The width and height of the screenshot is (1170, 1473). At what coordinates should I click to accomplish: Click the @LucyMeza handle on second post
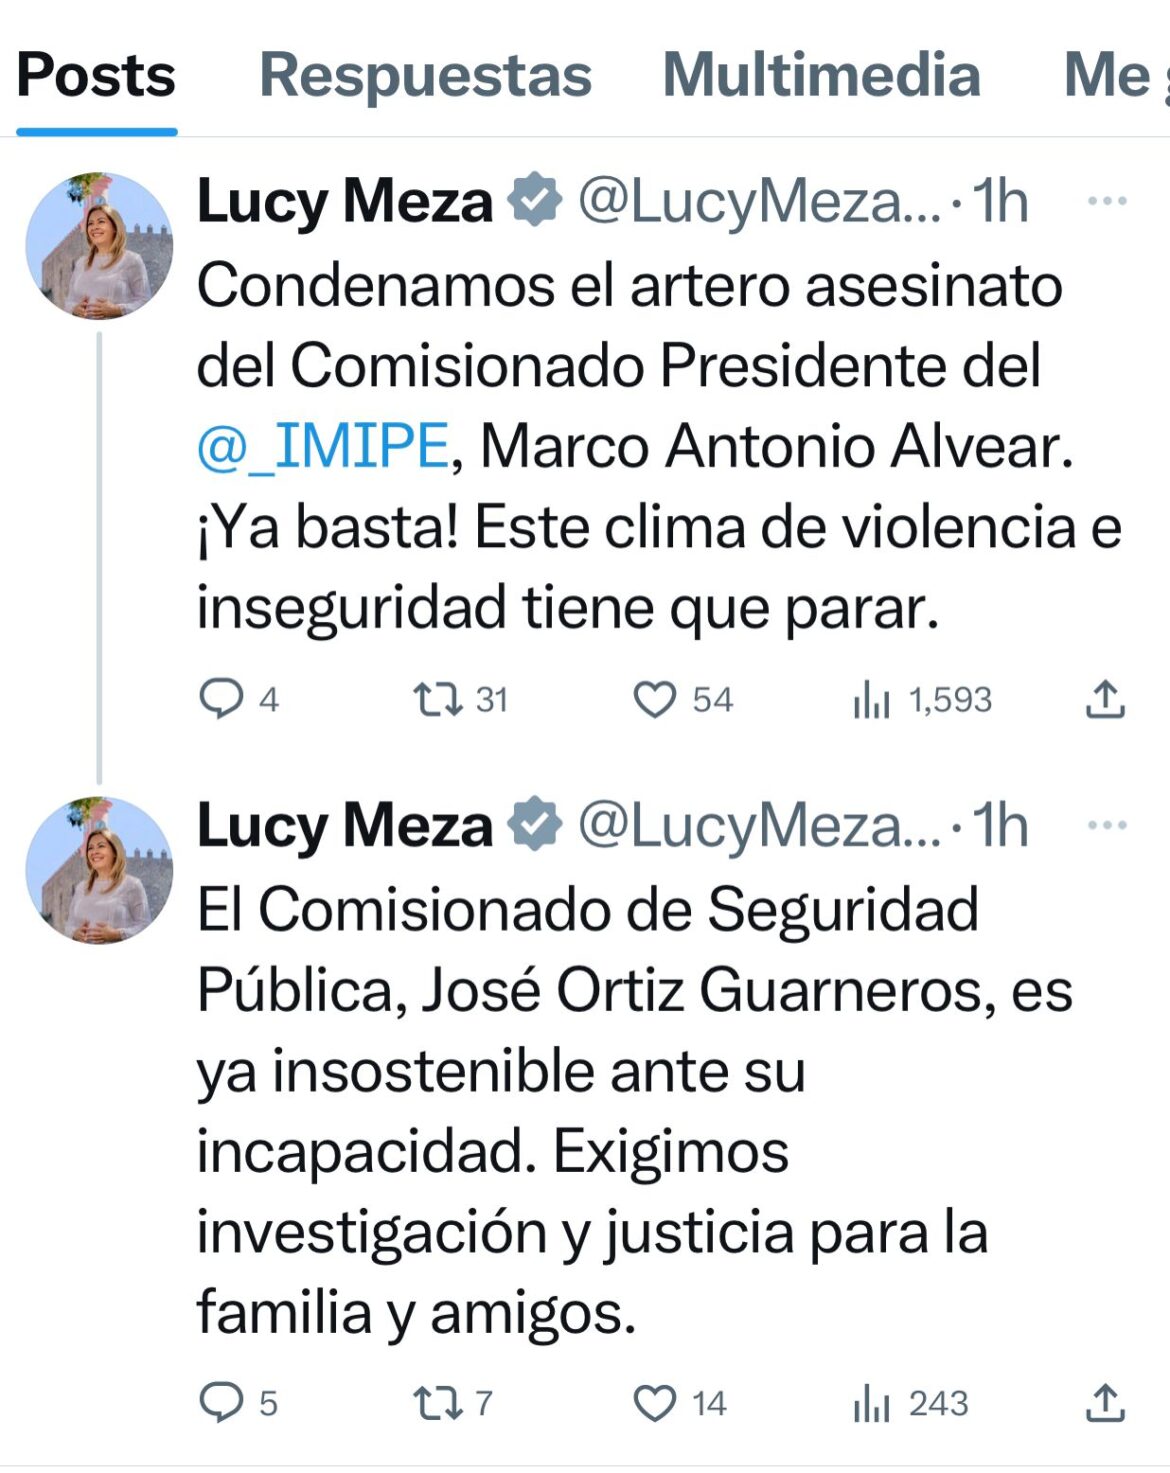point(759,826)
